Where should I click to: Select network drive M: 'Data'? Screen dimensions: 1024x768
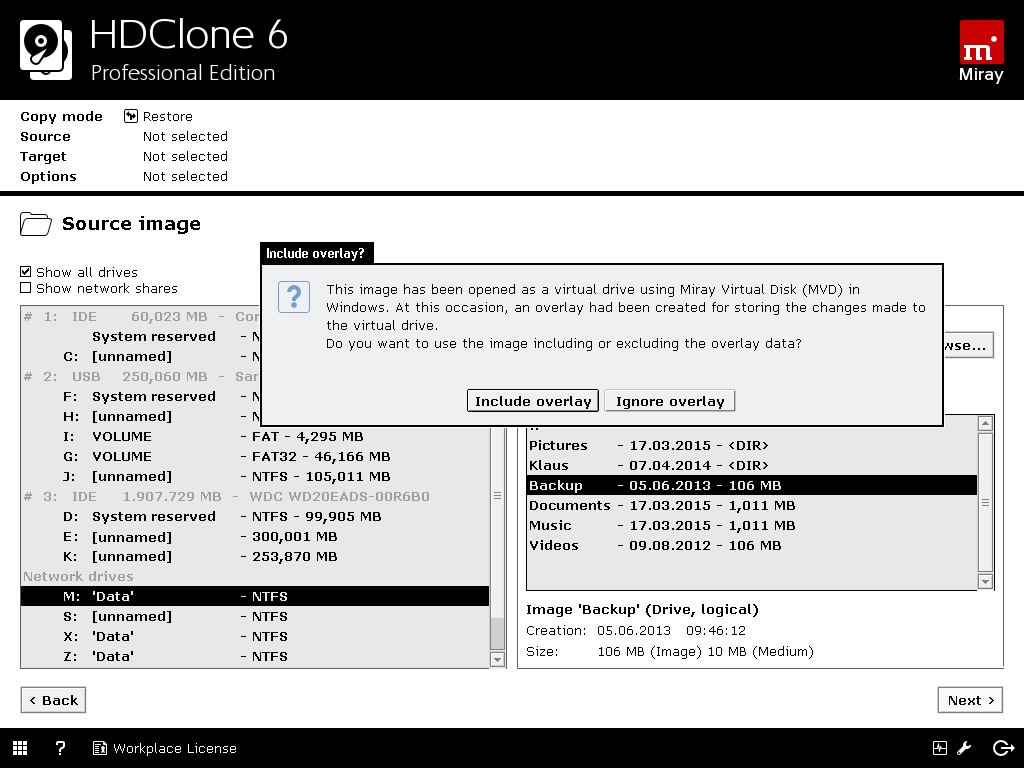(255, 596)
